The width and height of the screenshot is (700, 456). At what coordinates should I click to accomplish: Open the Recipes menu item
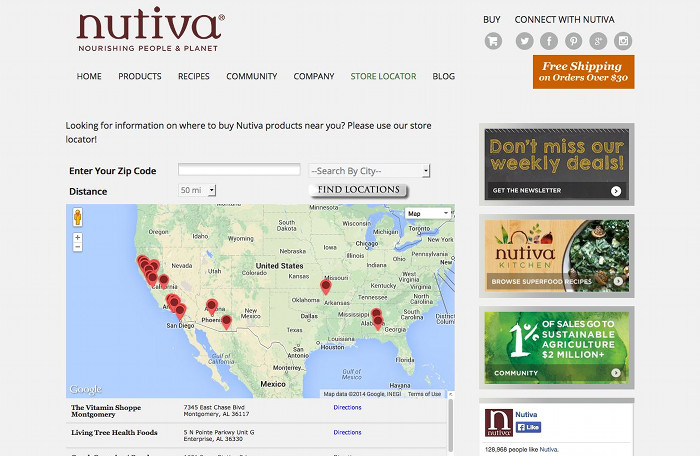[x=194, y=76]
